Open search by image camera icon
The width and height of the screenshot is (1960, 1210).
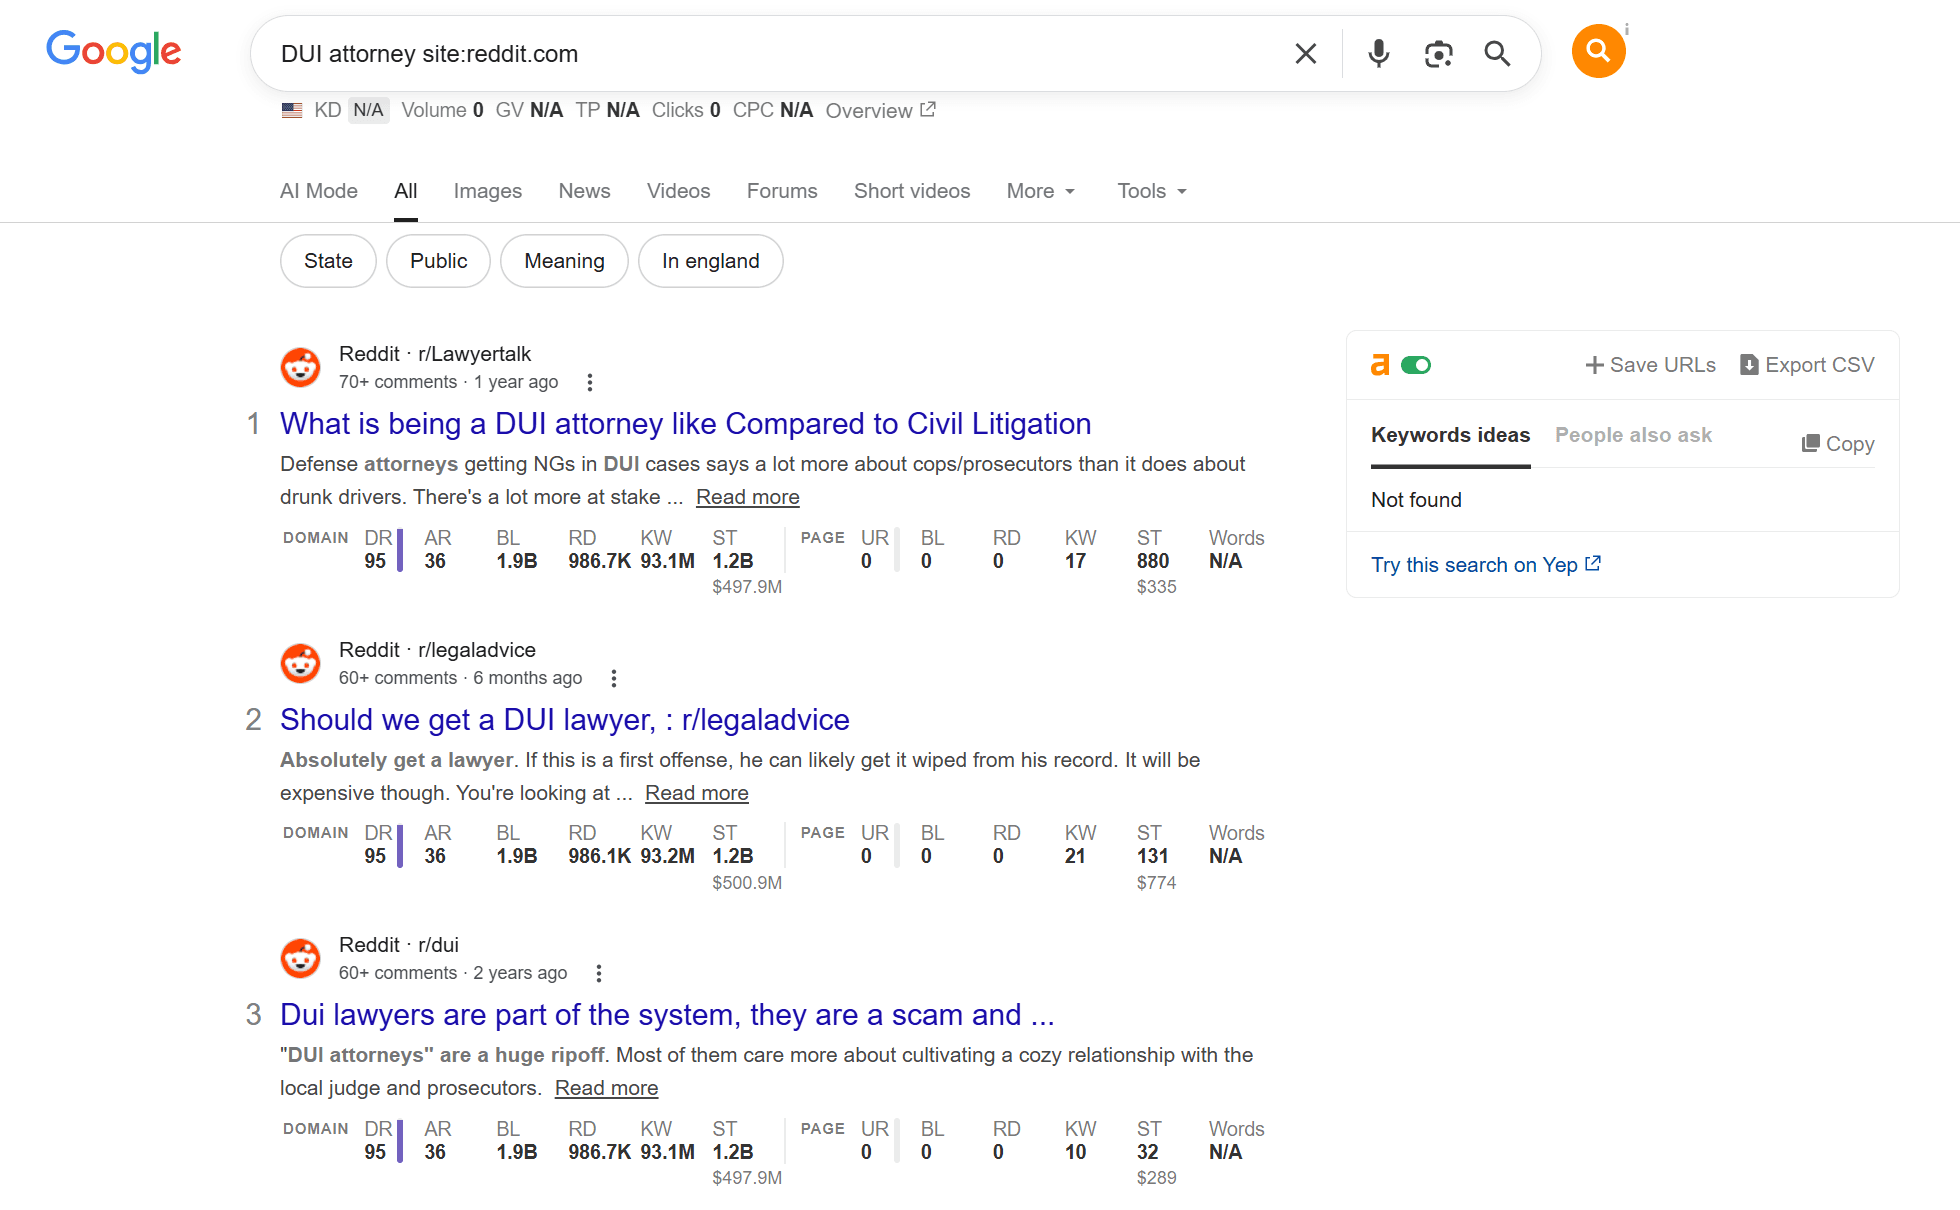1438,54
